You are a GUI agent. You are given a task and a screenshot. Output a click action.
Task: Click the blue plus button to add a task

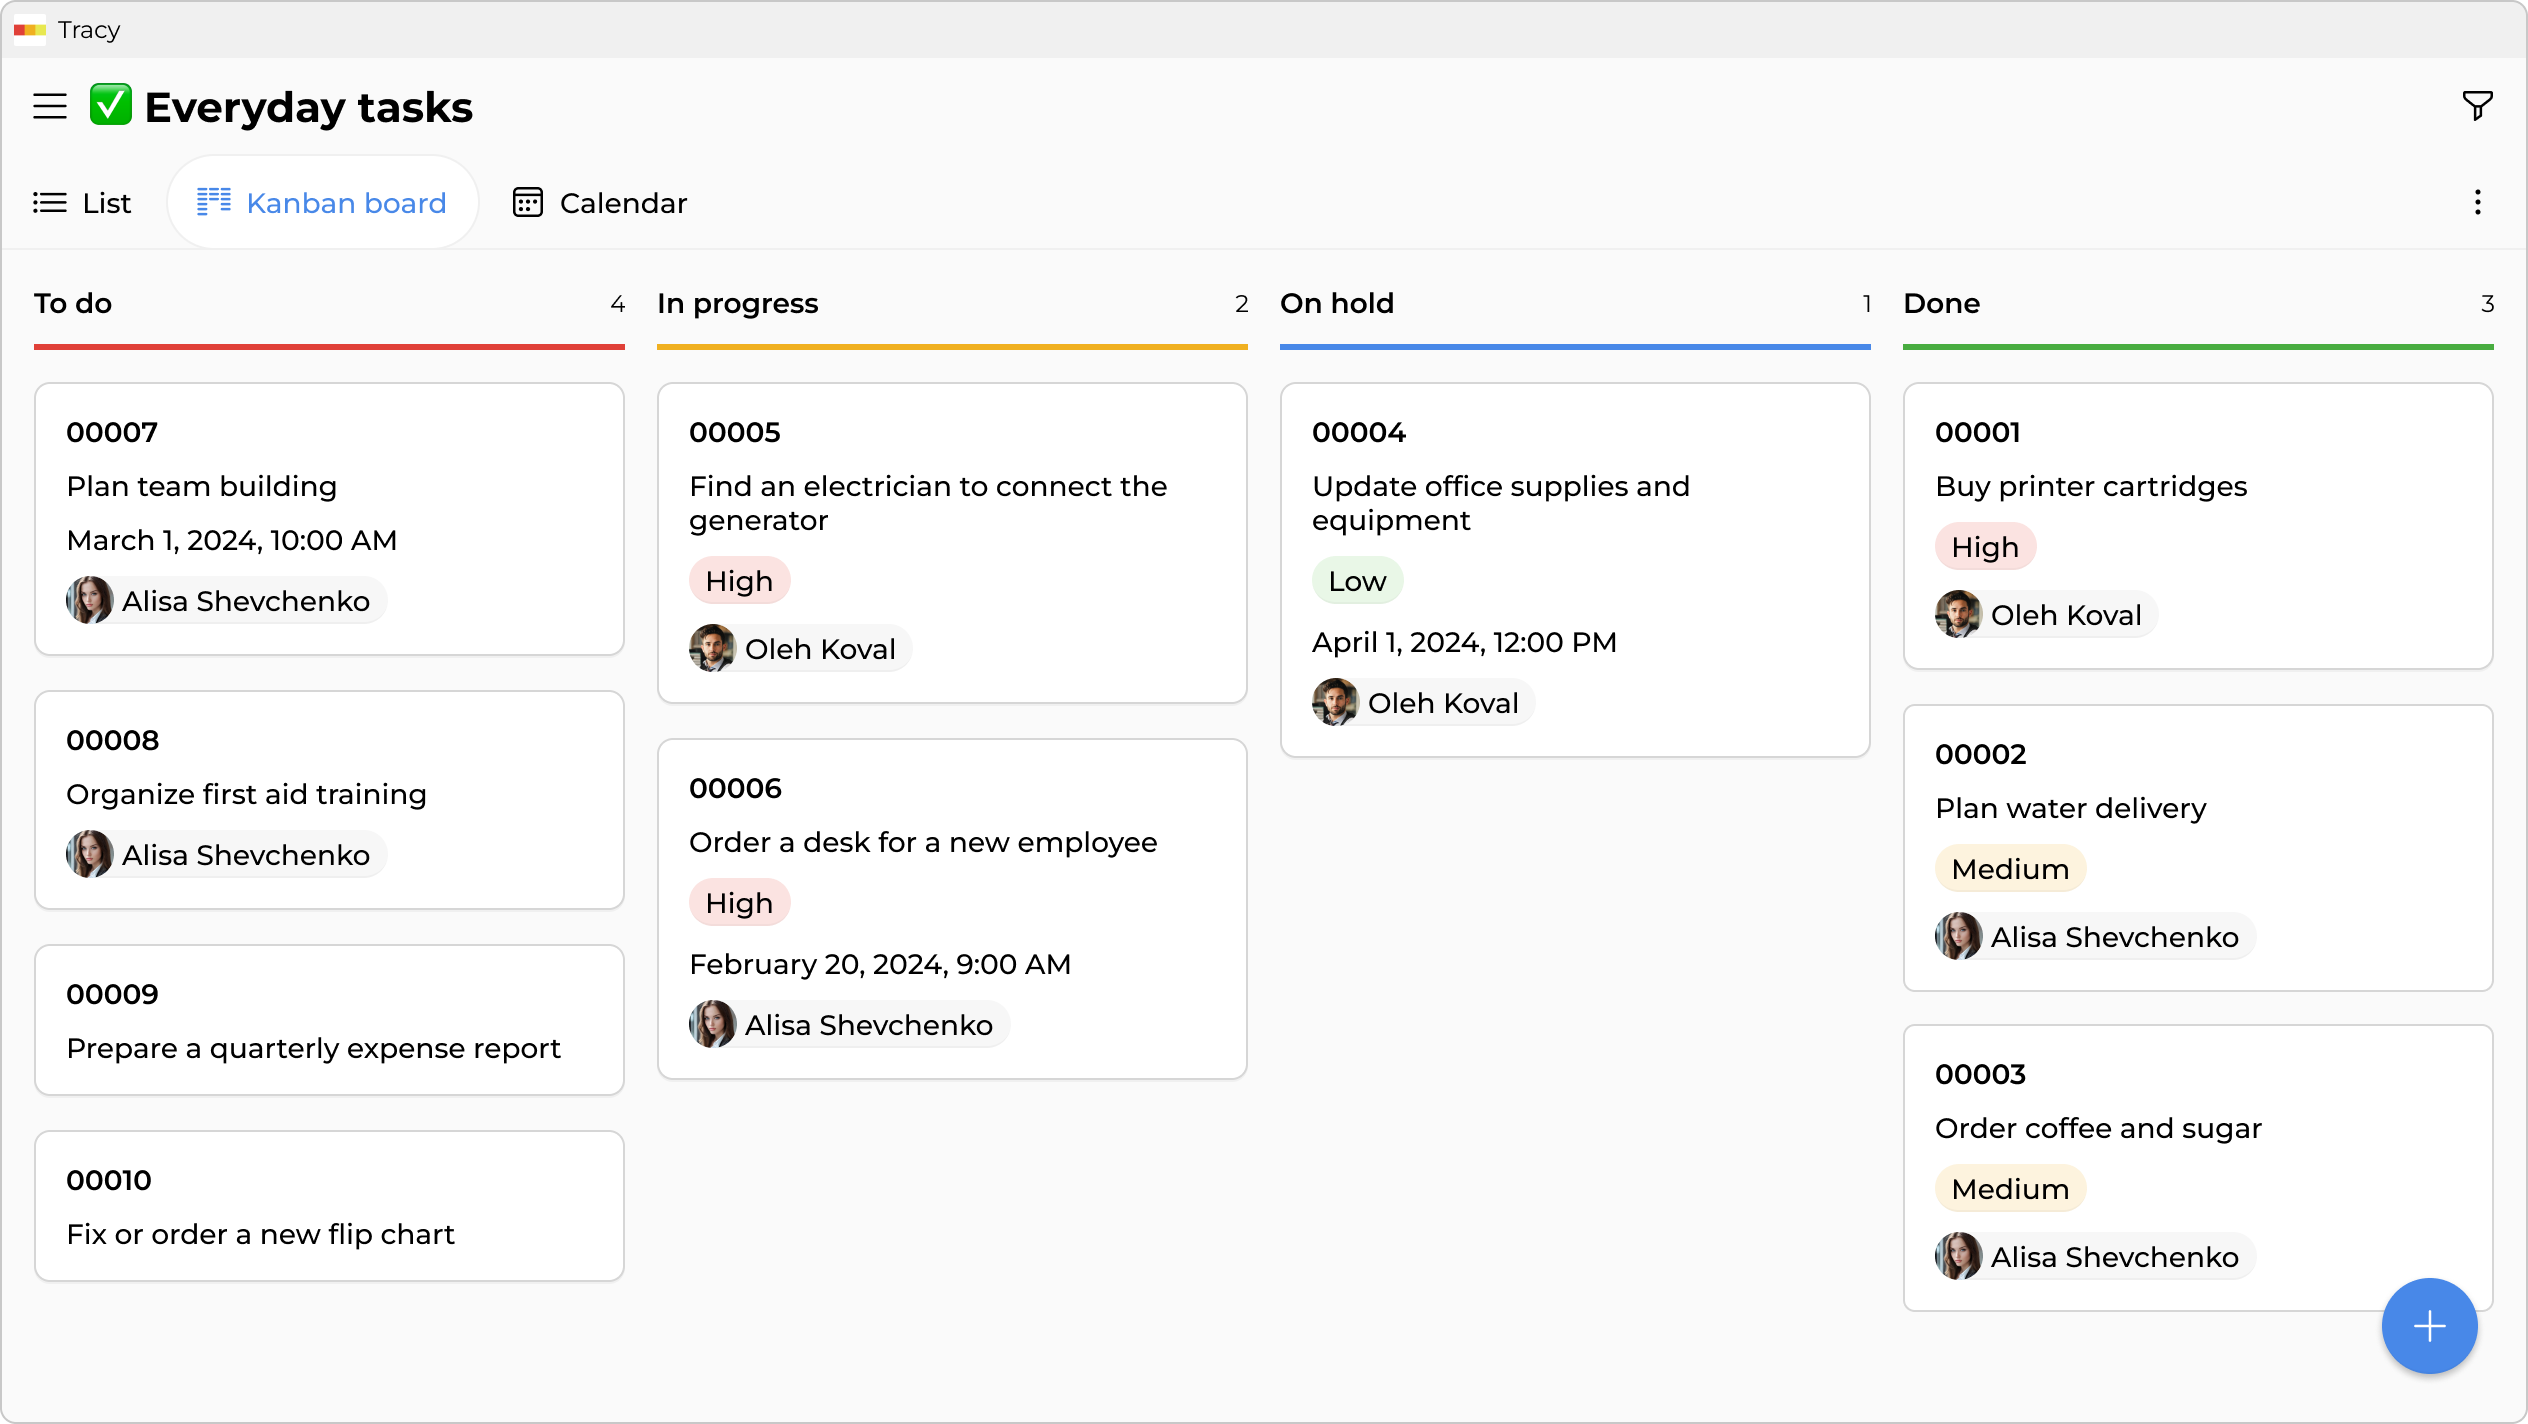pos(2428,1326)
